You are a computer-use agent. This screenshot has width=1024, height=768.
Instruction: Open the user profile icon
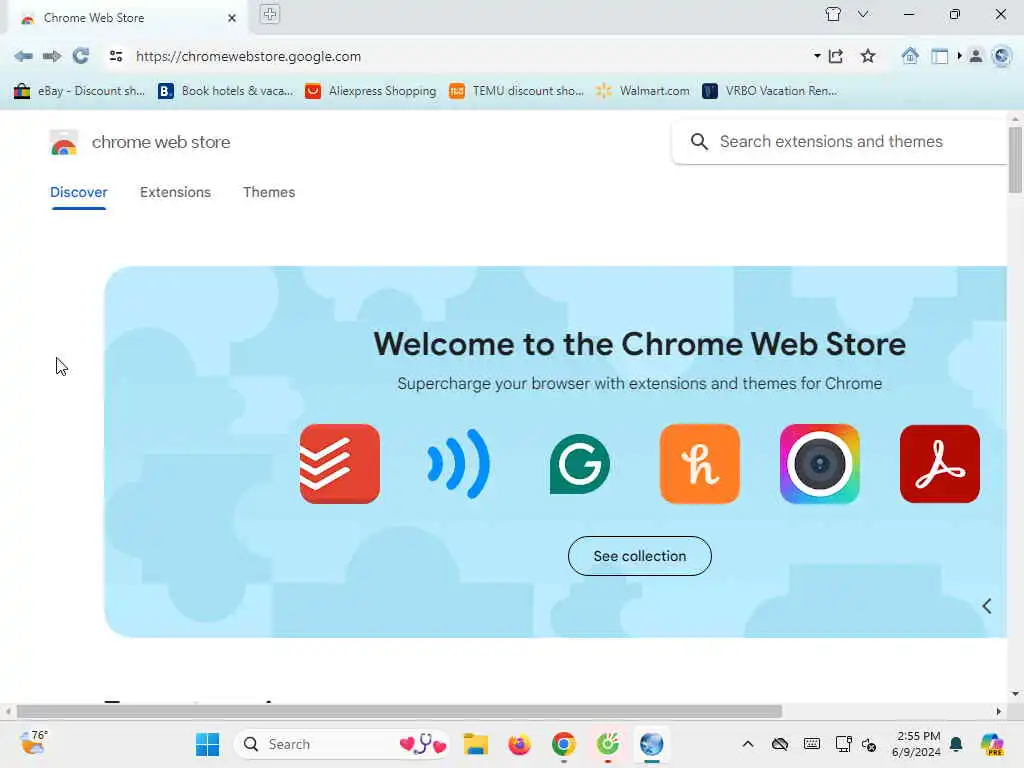(976, 56)
